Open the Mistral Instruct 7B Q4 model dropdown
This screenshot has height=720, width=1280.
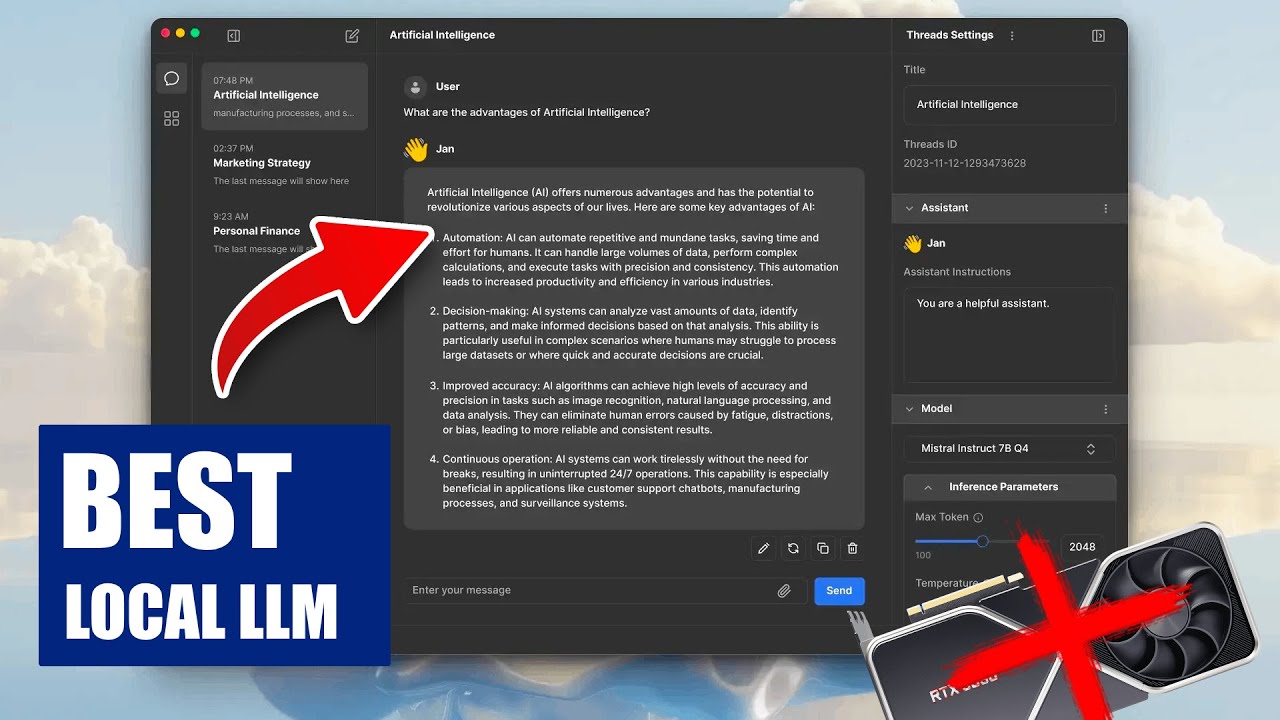[1009, 449]
